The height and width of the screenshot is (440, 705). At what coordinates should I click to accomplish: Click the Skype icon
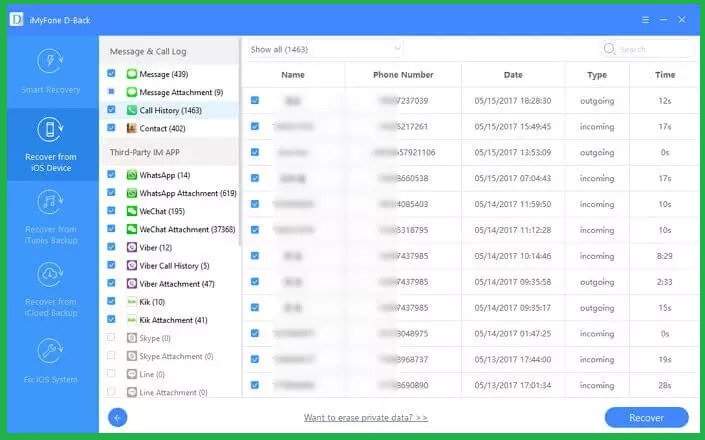coord(132,338)
